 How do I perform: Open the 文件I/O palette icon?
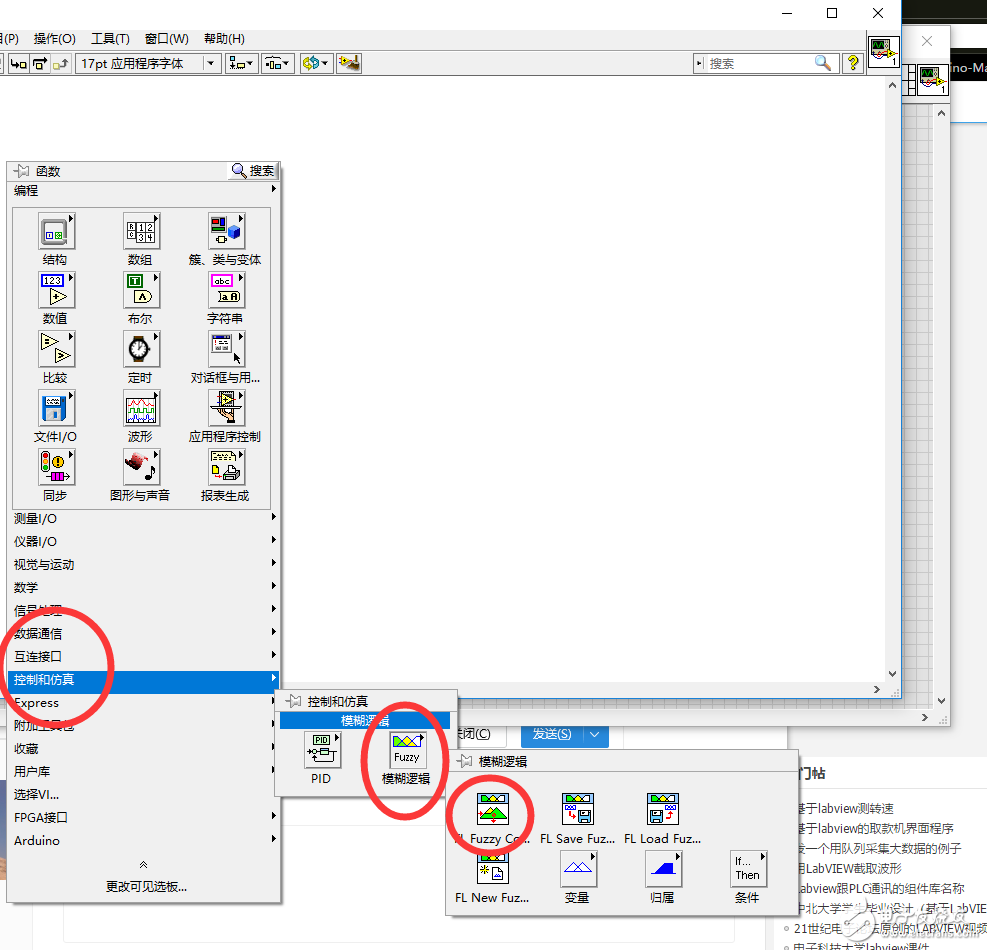tap(56, 409)
